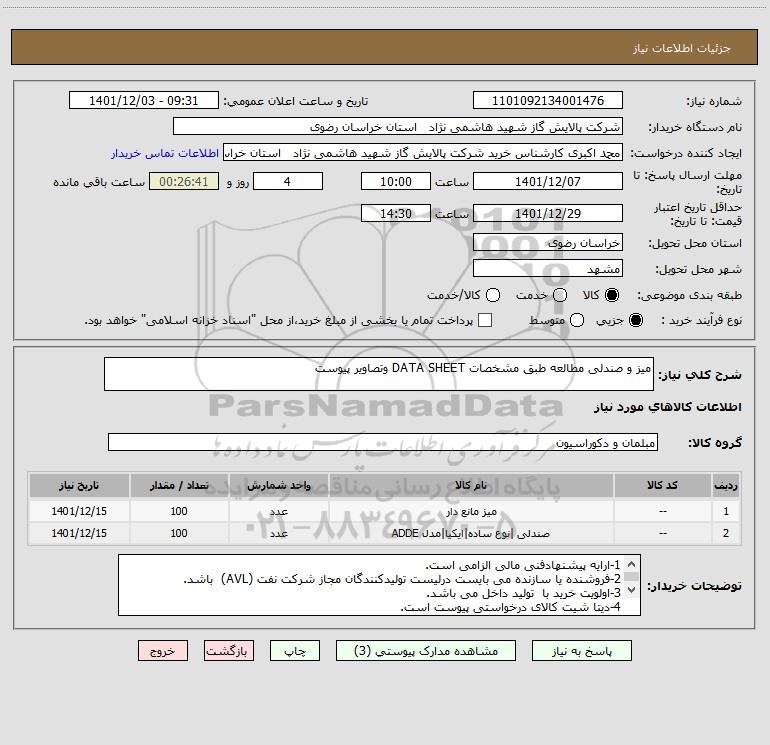Click the کد کالا column header
This screenshot has width=770, height=745.
point(662,485)
